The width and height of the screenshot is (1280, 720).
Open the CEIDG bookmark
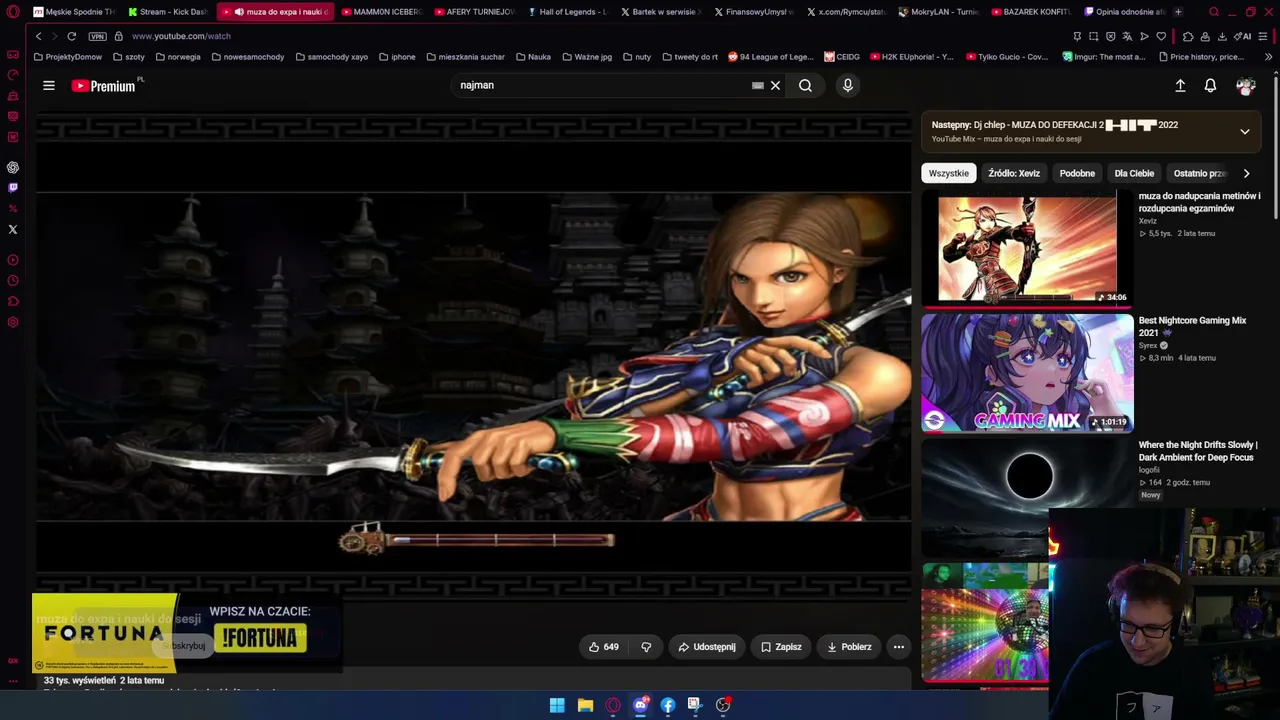click(x=841, y=57)
